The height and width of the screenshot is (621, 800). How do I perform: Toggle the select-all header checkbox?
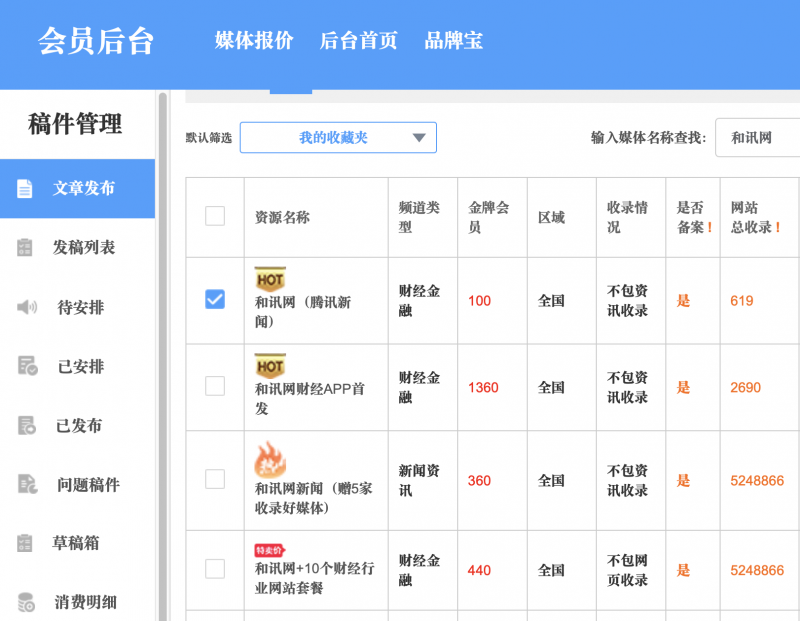point(215,216)
